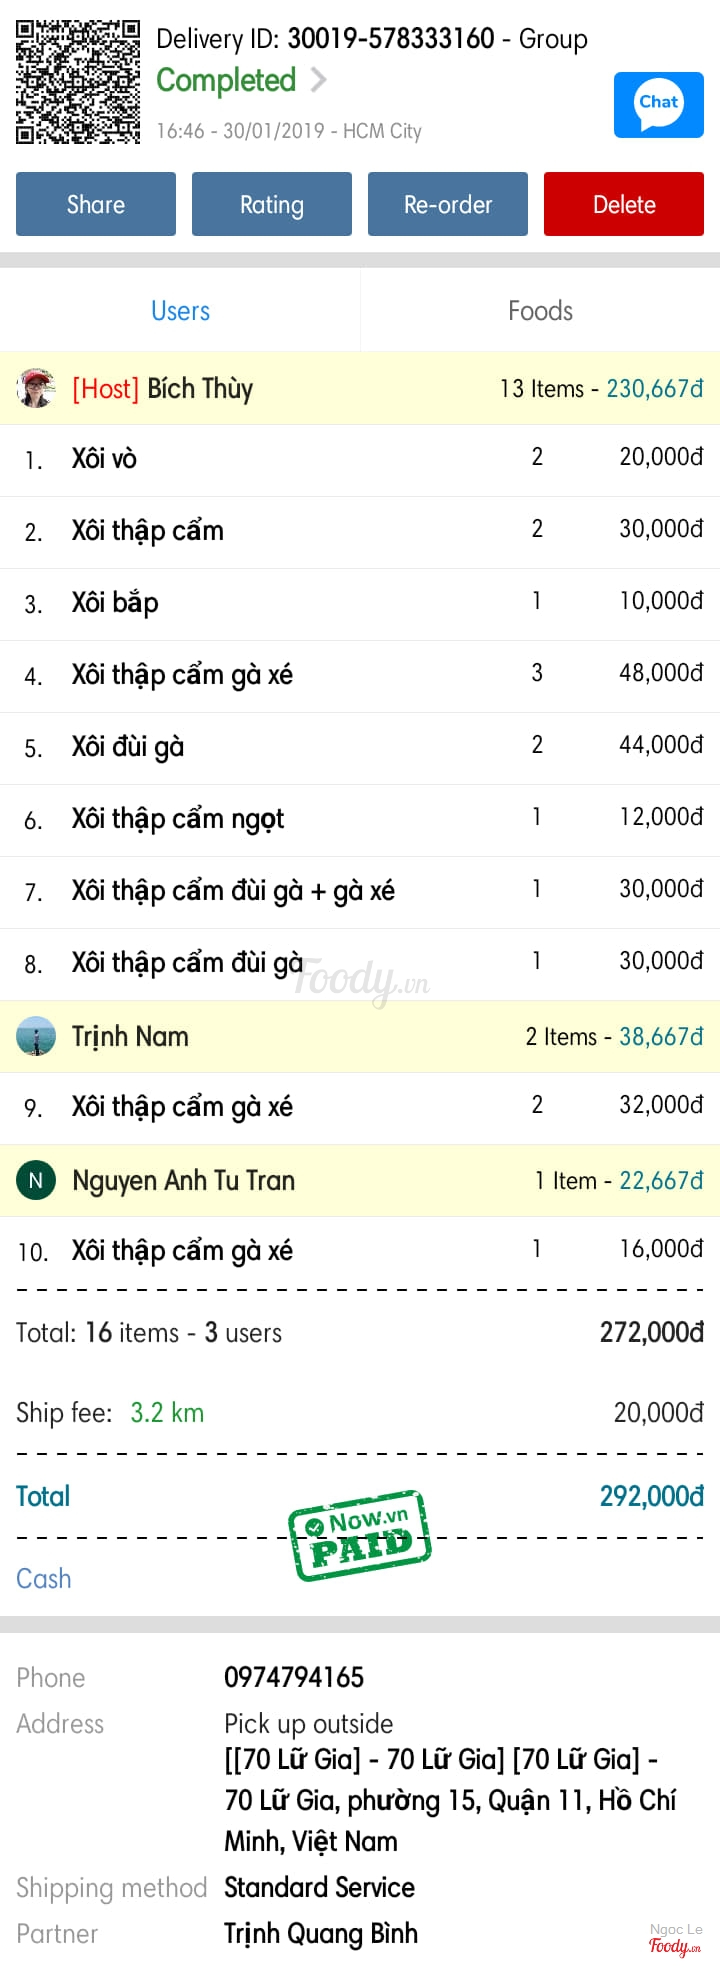The width and height of the screenshot is (720, 1967).
Task: Tap Nguyen Anh Tu Tran's avatar
Action: coord(36,1180)
